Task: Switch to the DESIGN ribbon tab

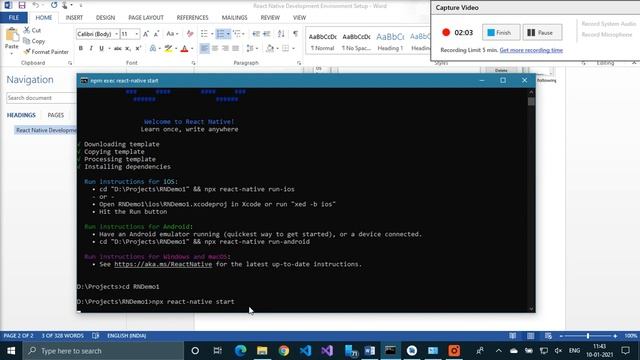Action: click(105, 18)
